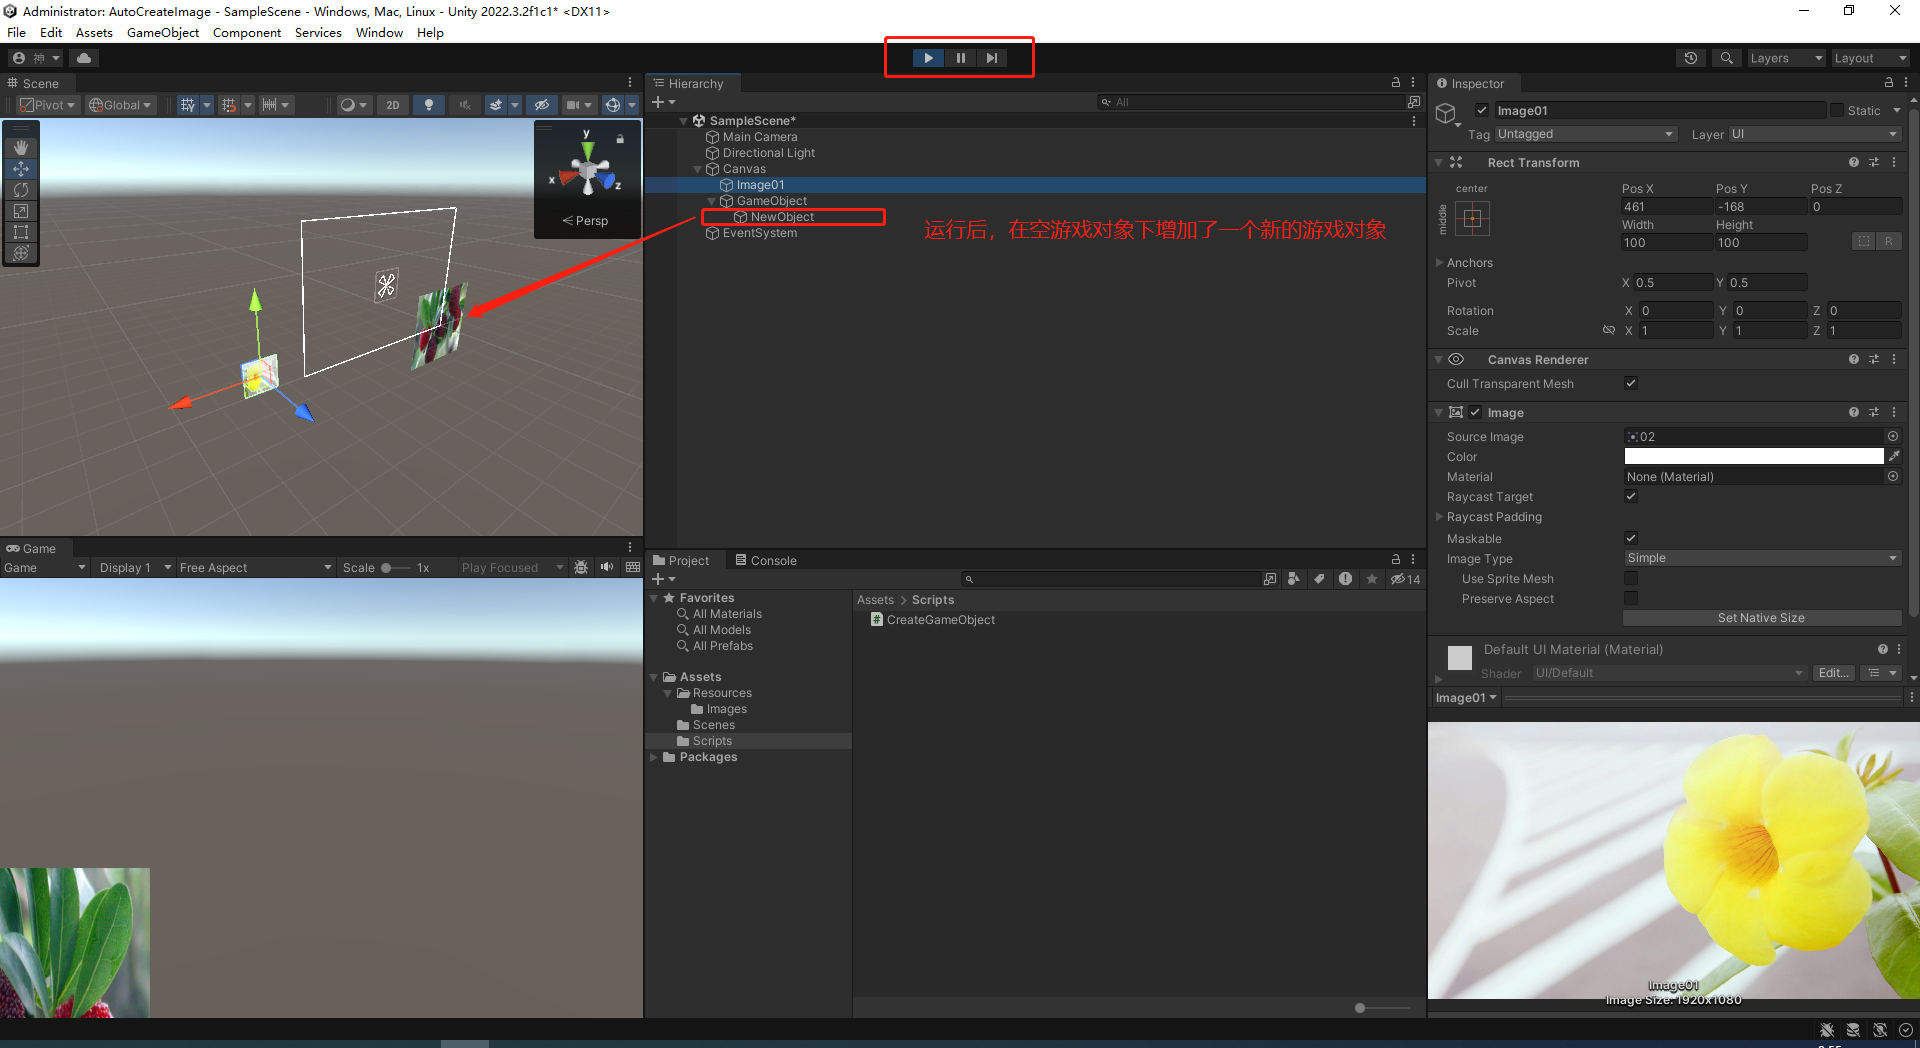1920x1048 pixels.
Task: Open Material object picker
Action: point(1893,476)
